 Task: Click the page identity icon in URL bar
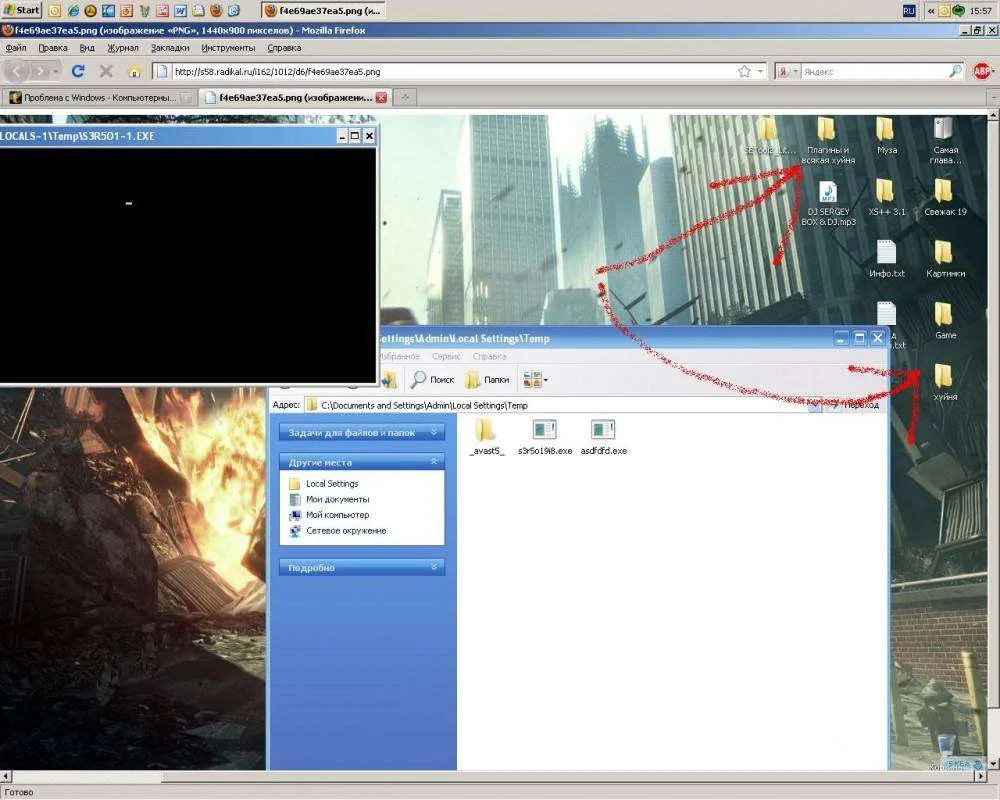(x=162, y=71)
